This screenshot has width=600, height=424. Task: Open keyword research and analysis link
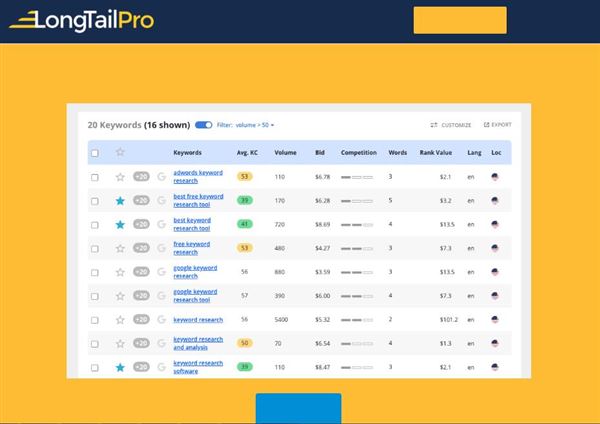(198, 343)
